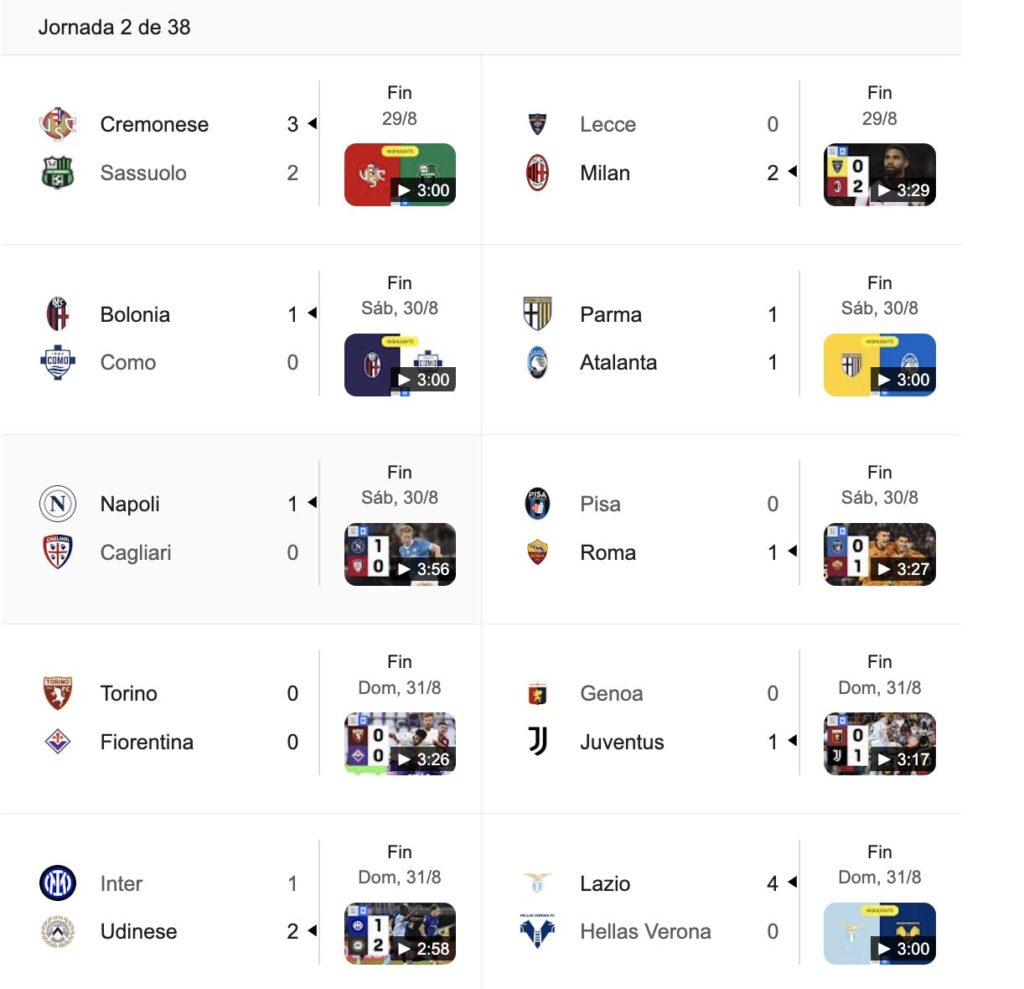Open the Torino vs Fiorentina highlights thumbnail

(x=400, y=744)
